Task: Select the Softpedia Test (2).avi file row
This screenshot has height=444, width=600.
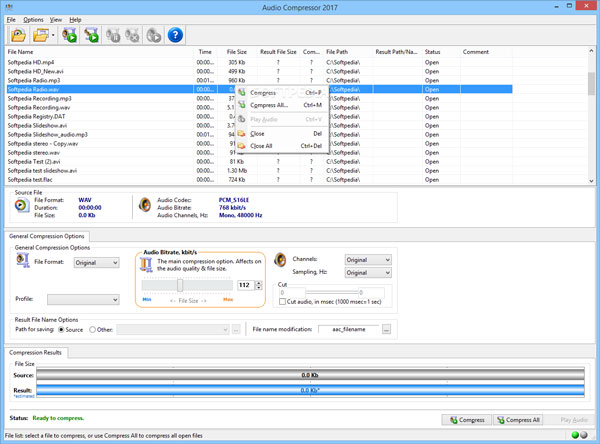Action: point(259,162)
